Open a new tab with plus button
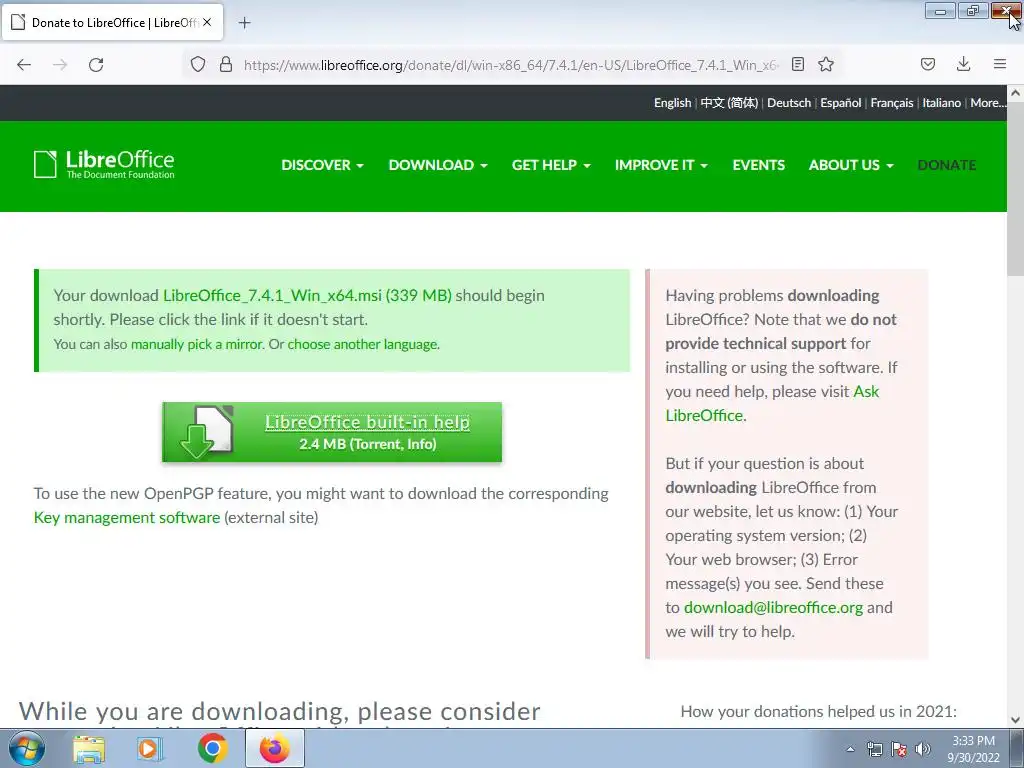This screenshot has height=768, width=1024. [244, 23]
